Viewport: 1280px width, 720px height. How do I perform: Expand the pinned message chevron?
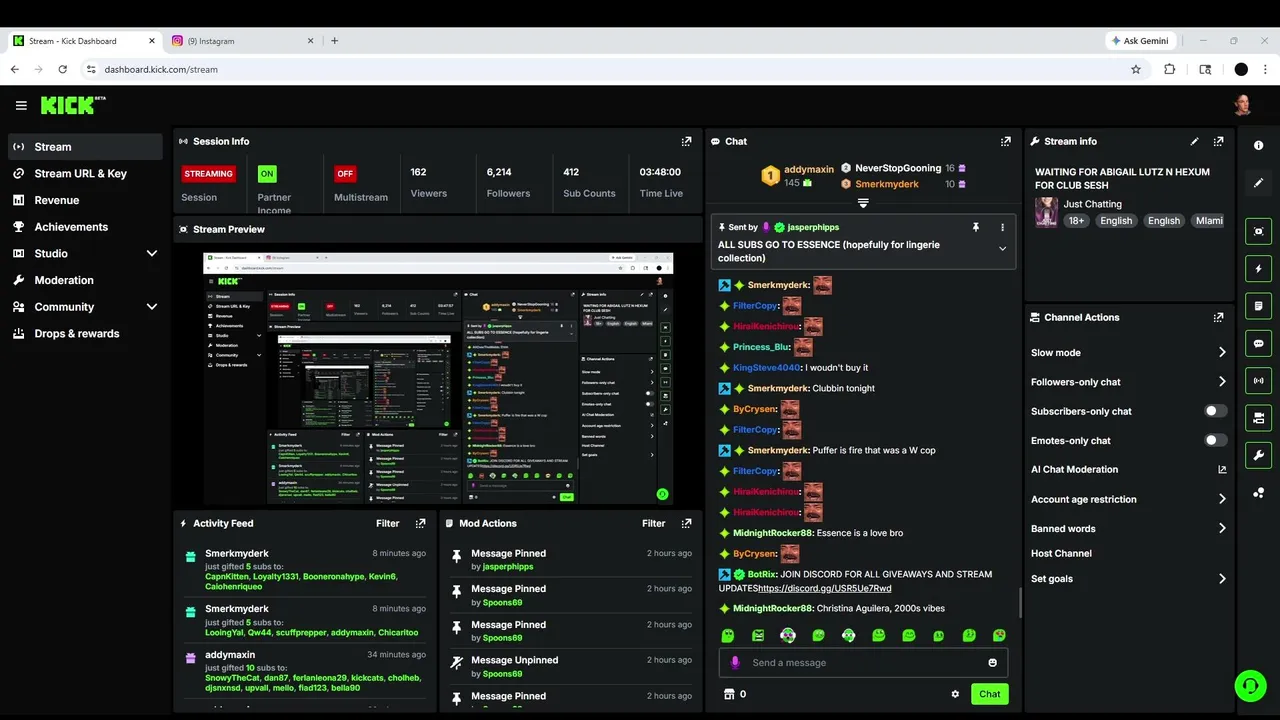(1002, 250)
